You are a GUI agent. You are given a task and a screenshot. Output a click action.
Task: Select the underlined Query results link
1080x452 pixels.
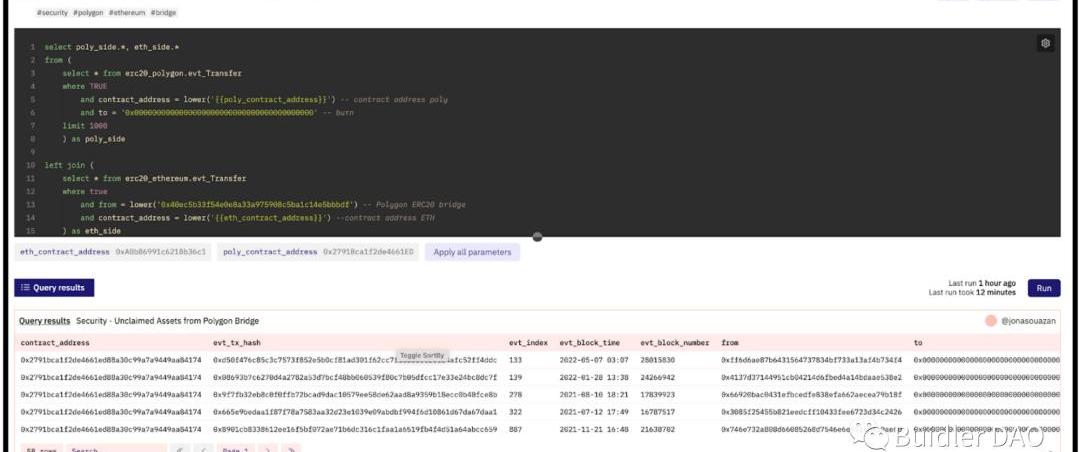click(45, 321)
